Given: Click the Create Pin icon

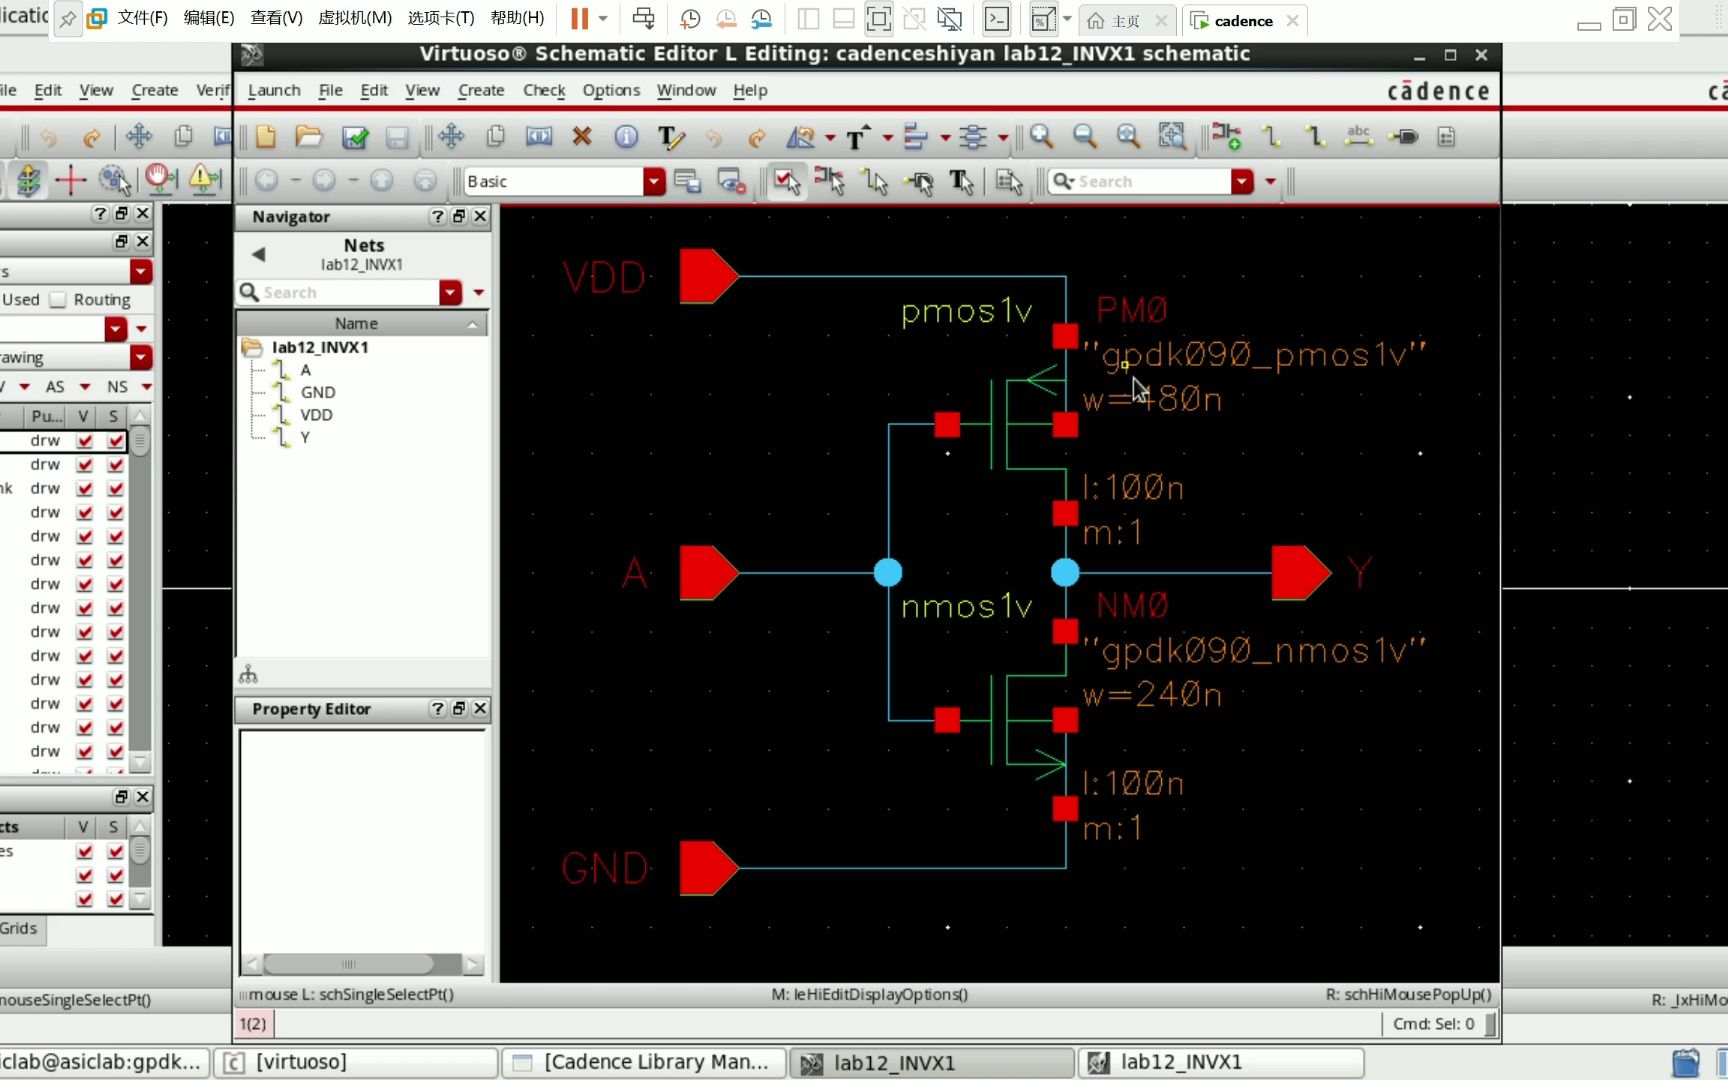Looking at the screenshot, I should coord(1404,136).
